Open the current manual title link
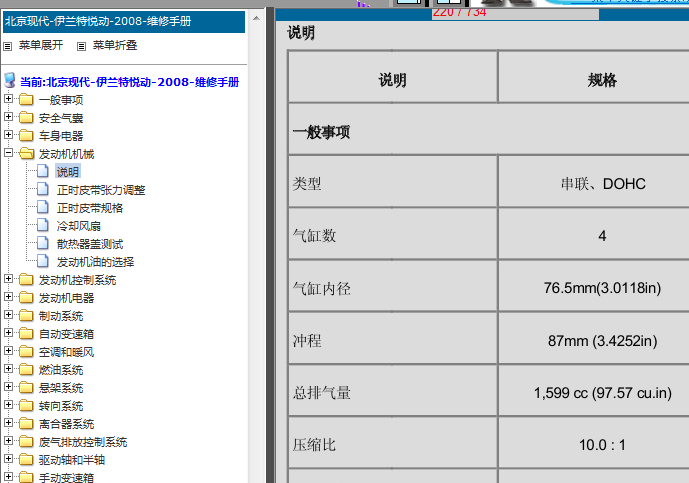689x483 pixels. tap(130, 82)
